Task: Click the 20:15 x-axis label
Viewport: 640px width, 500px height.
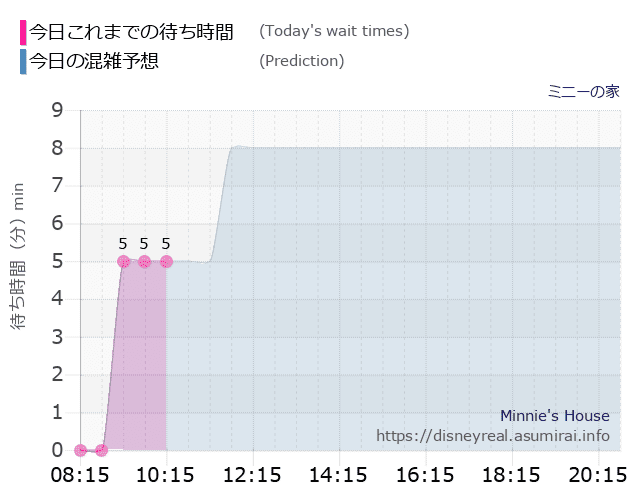Action: [598, 475]
